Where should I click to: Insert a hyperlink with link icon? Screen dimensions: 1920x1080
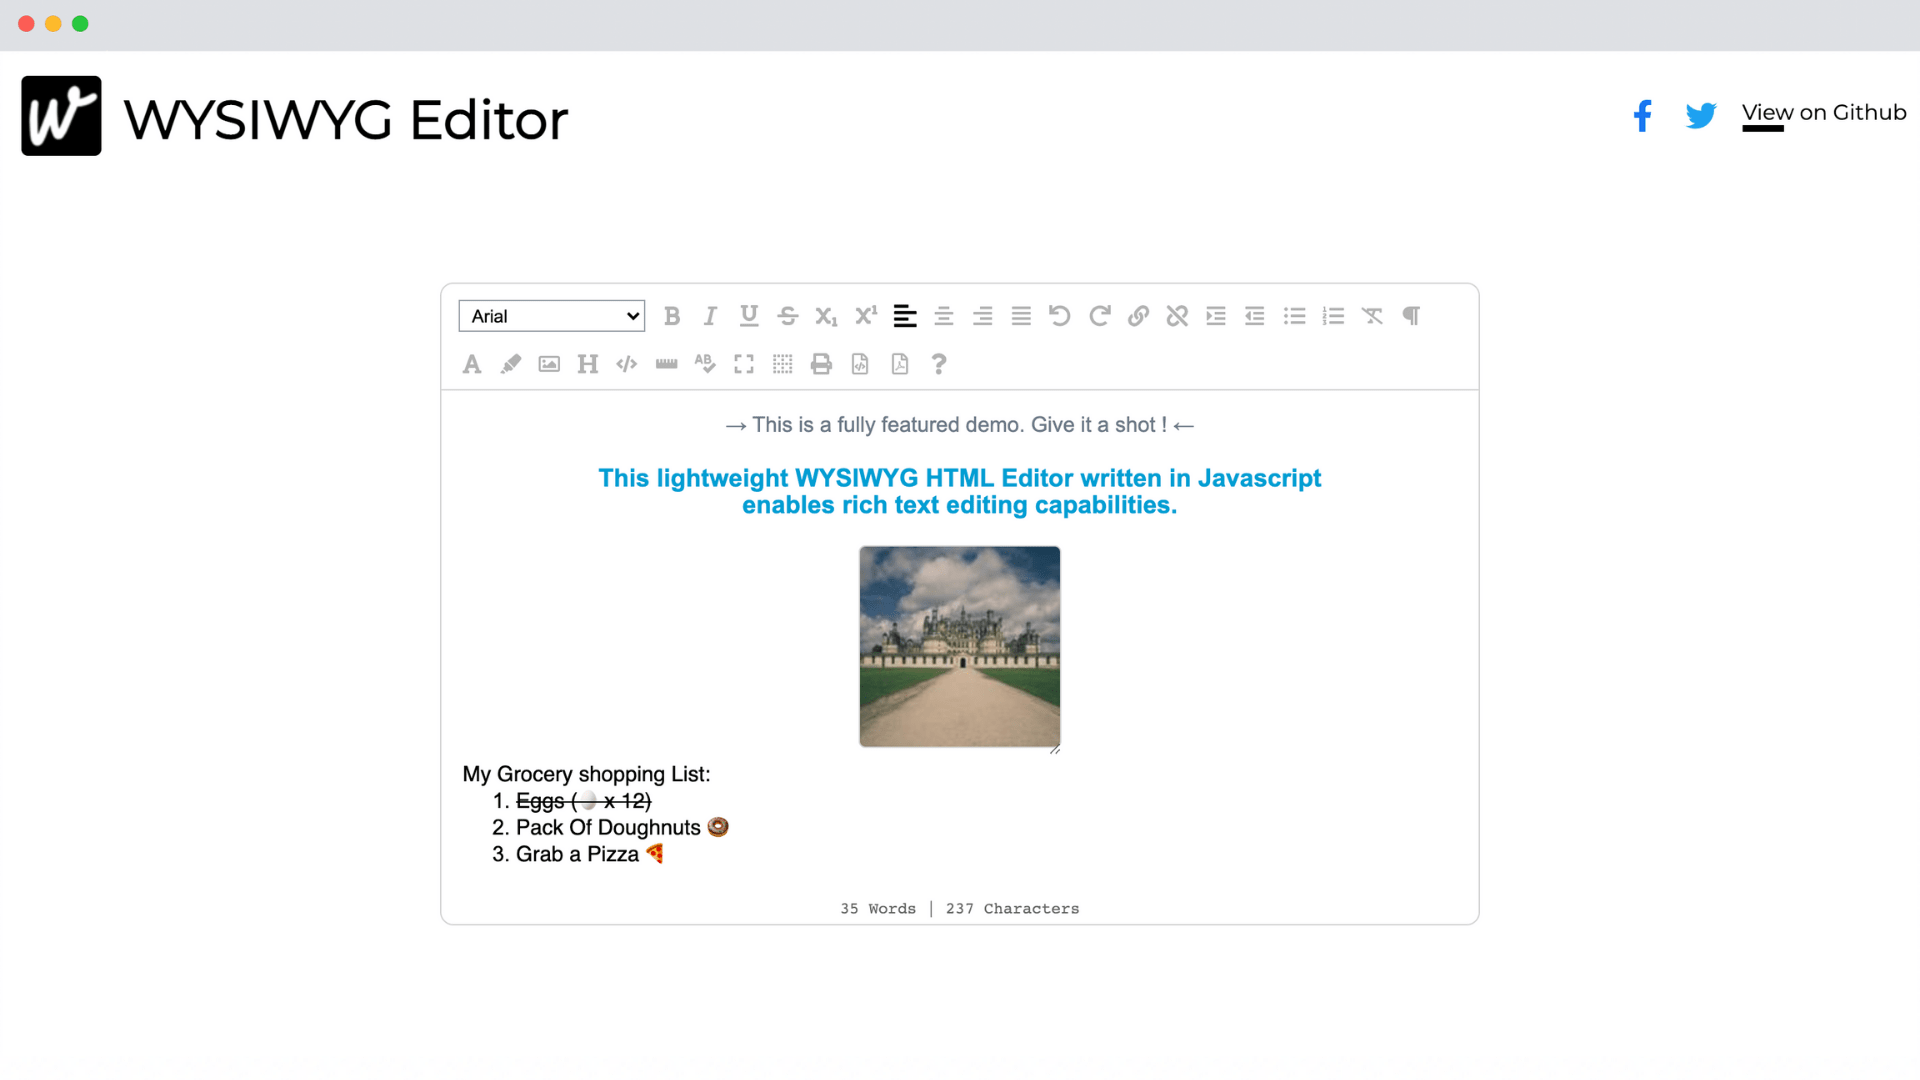click(x=1138, y=316)
